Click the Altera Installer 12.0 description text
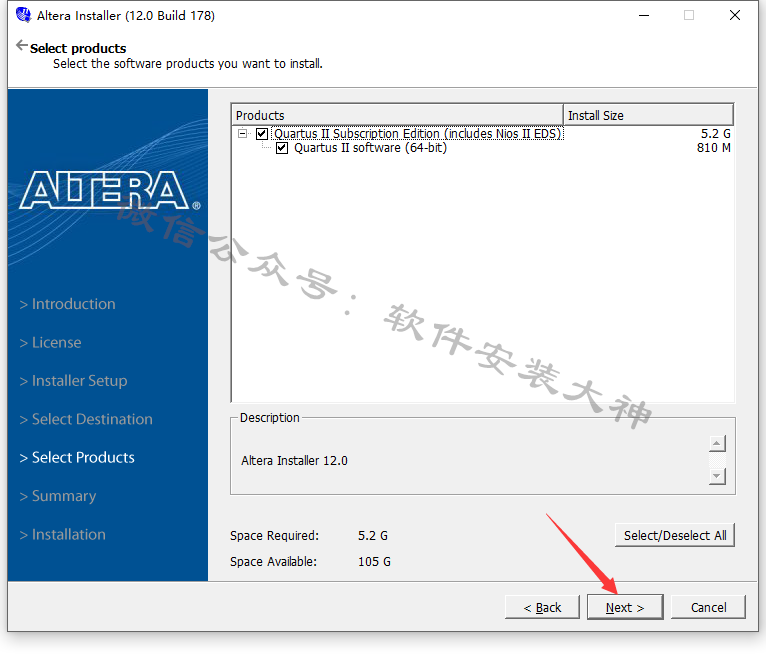 [x=294, y=461]
